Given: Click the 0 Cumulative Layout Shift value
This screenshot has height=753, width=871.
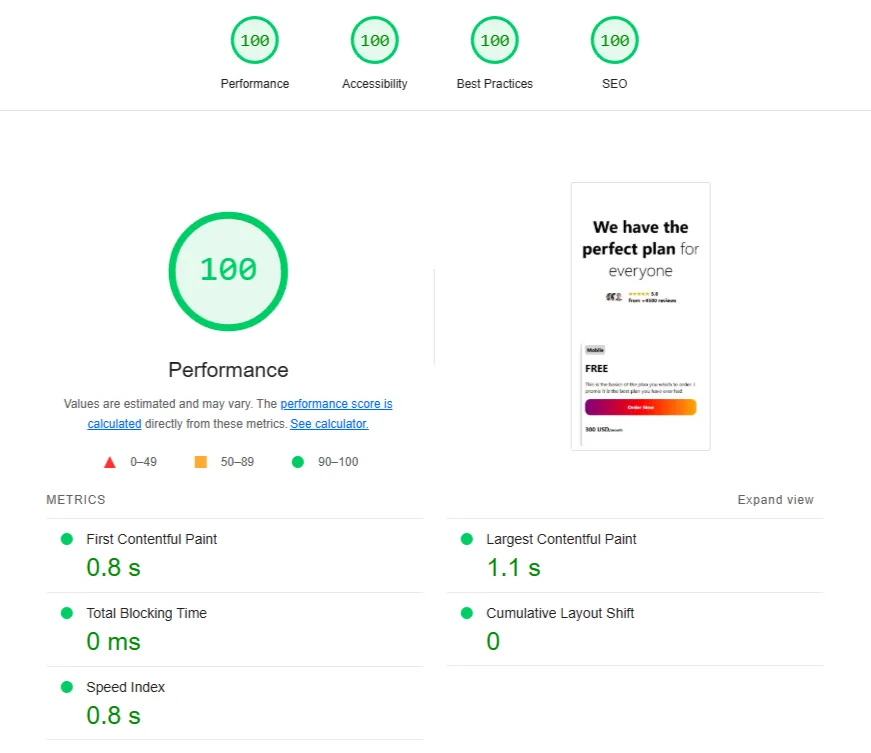Looking at the screenshot, I should [x=493, y=641].
